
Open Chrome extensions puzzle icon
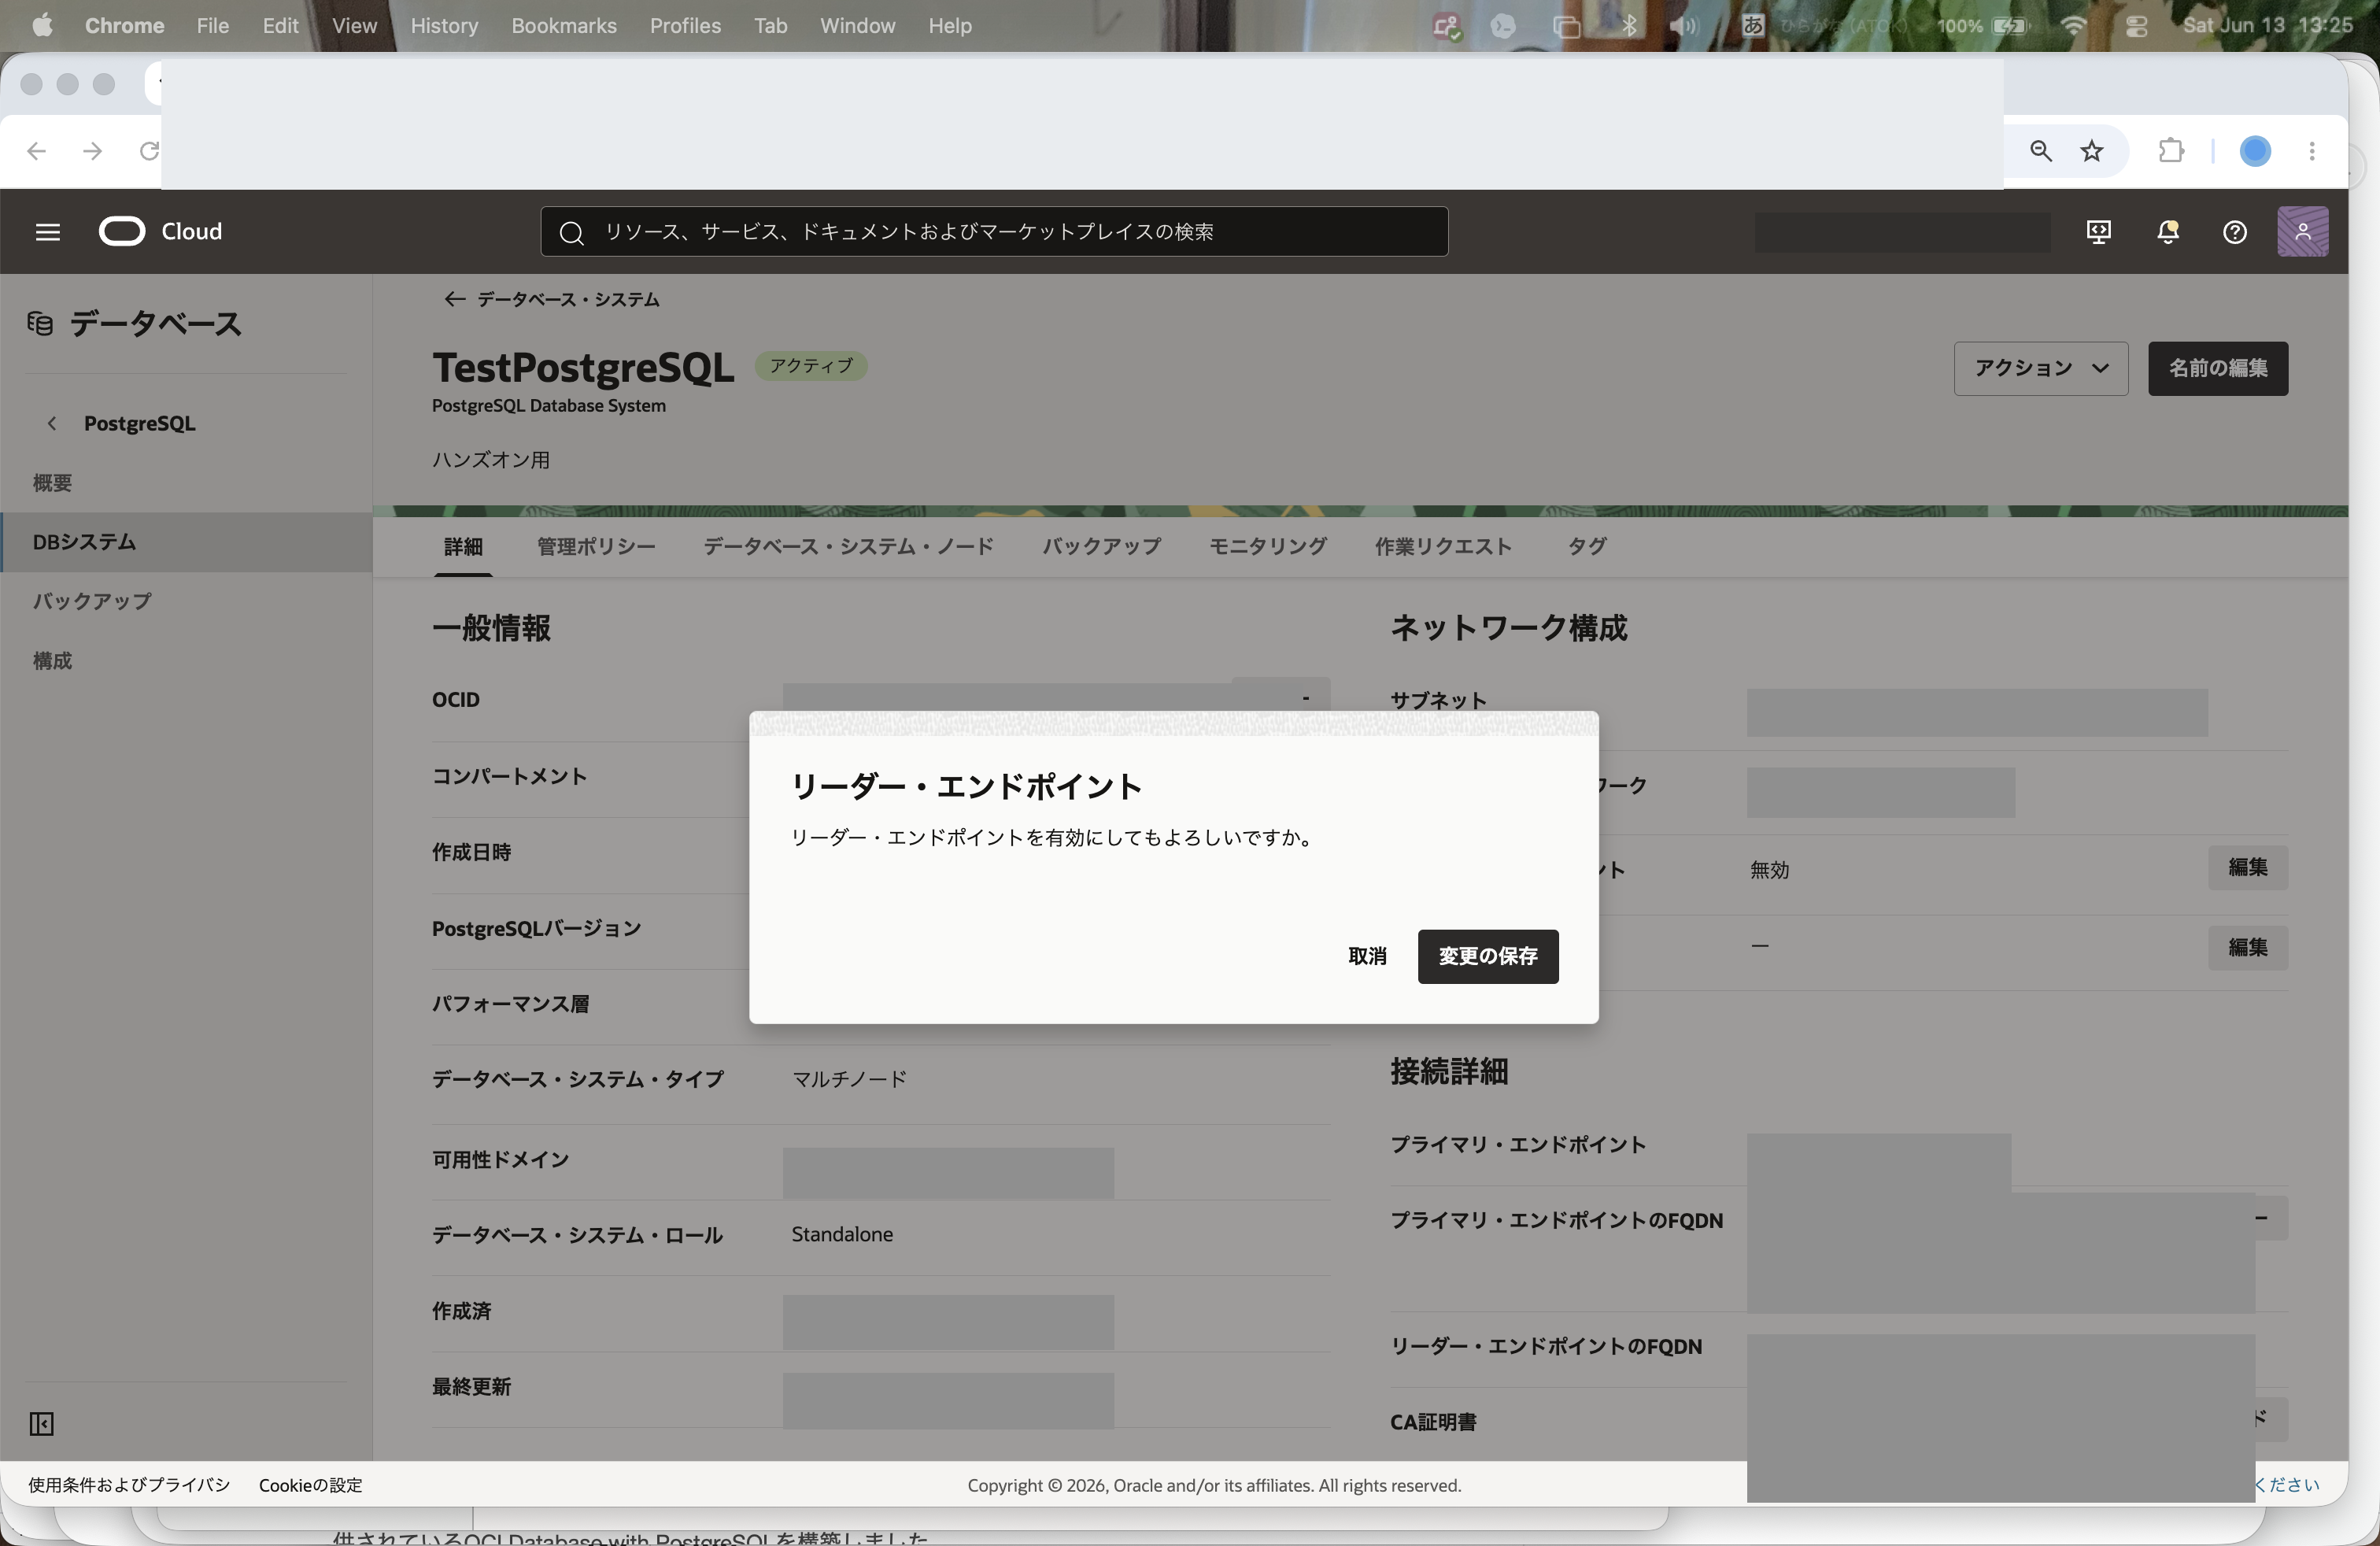coord(2171,151)
